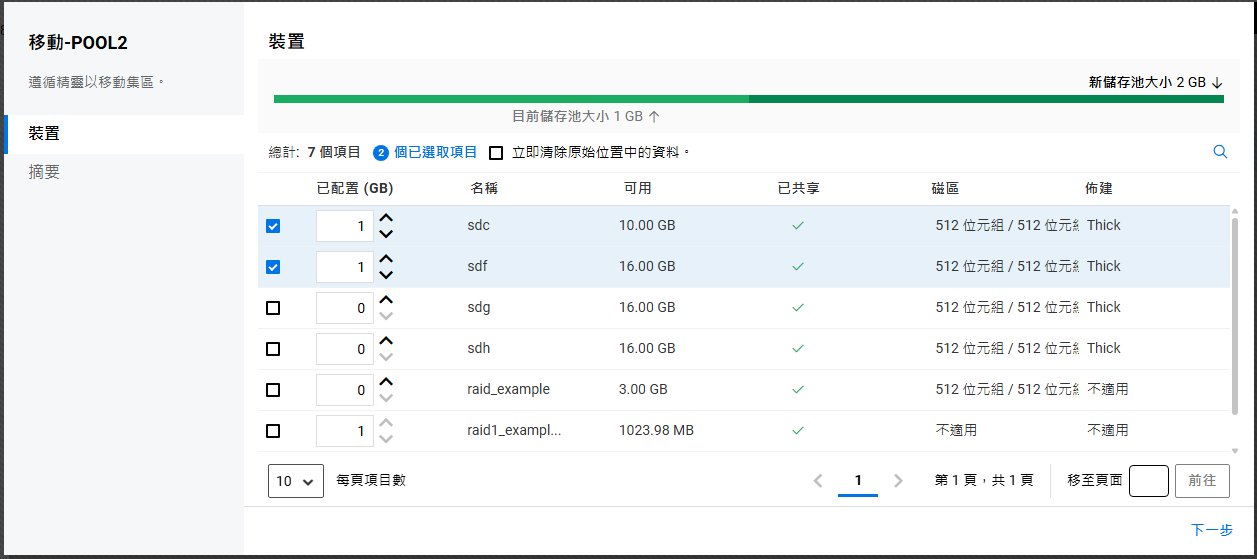Increase allocated GB for sdc
The width and height of the screenshot is (1257, 559).
coord(386,218)
